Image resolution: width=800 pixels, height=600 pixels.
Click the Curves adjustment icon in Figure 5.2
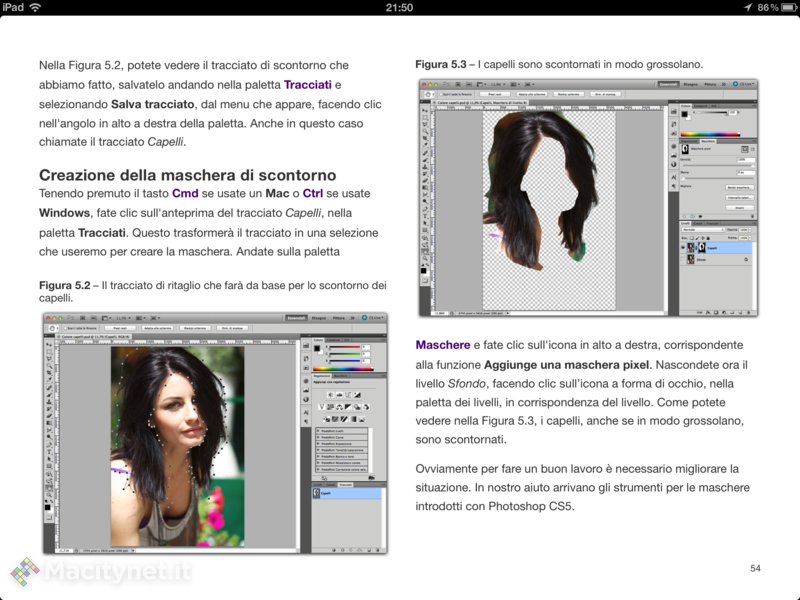348,395
